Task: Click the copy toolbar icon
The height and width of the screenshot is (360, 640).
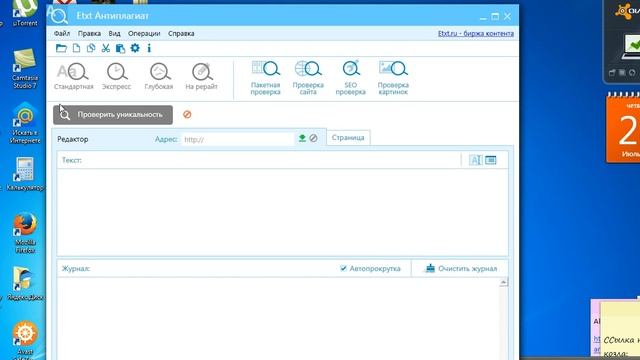Action: pos(91,48)
